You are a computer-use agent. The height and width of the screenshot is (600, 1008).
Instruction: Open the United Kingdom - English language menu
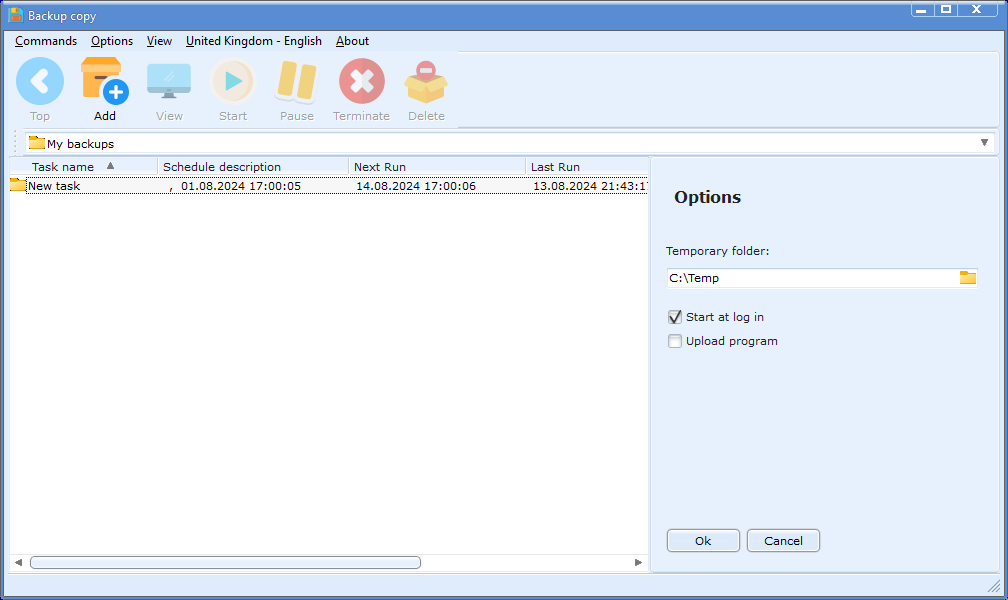coord(254,41)
